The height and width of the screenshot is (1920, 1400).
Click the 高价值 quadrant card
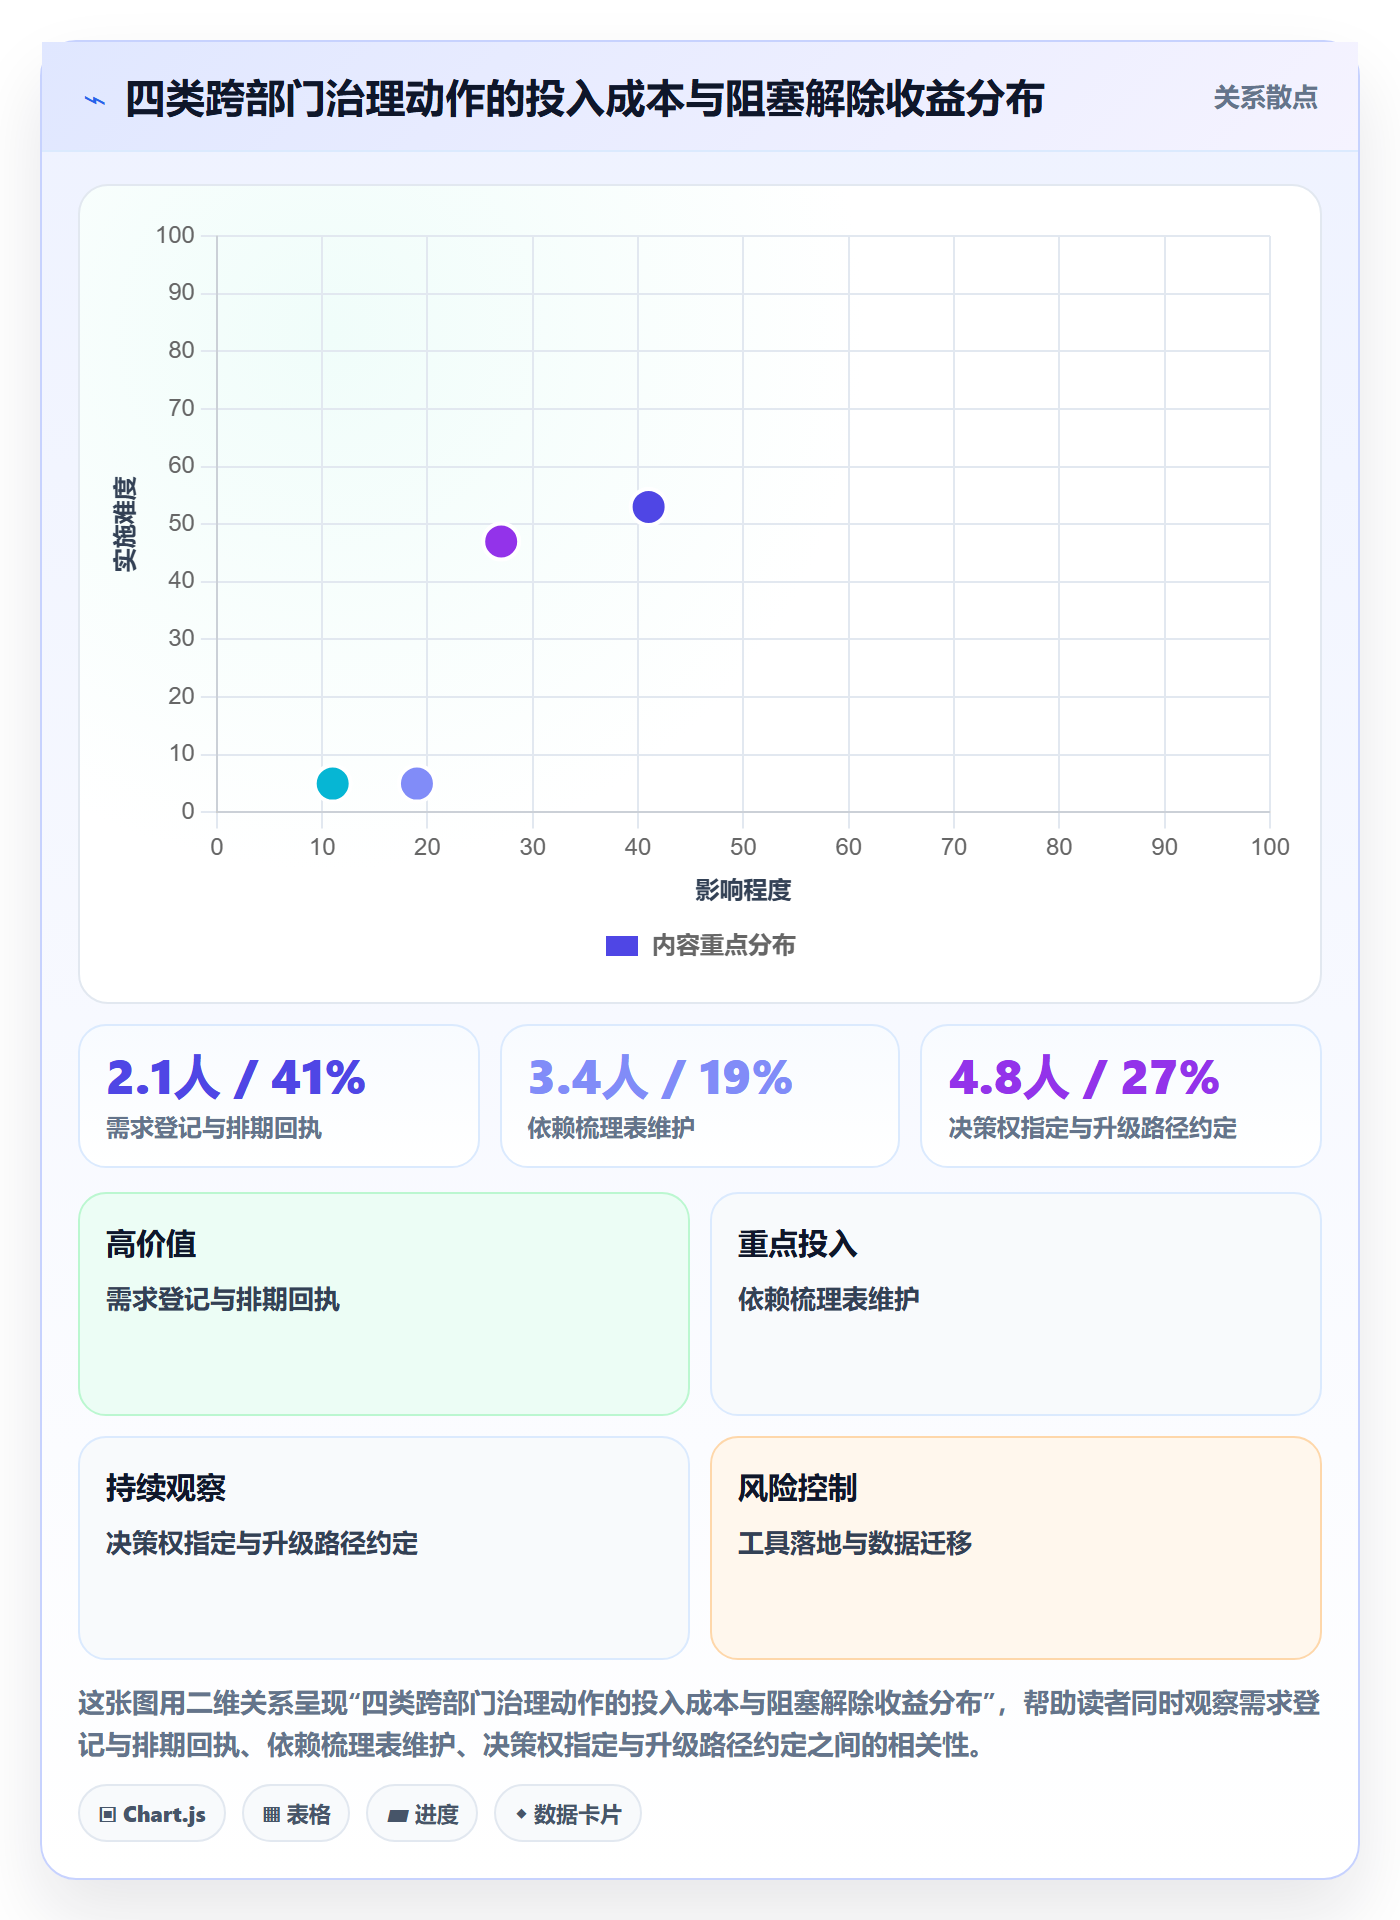point(384,1304)
